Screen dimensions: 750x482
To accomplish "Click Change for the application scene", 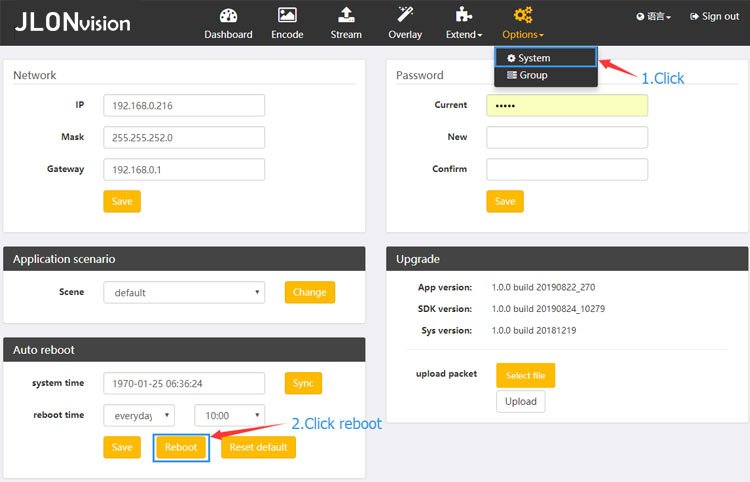I will click(310, 292).
